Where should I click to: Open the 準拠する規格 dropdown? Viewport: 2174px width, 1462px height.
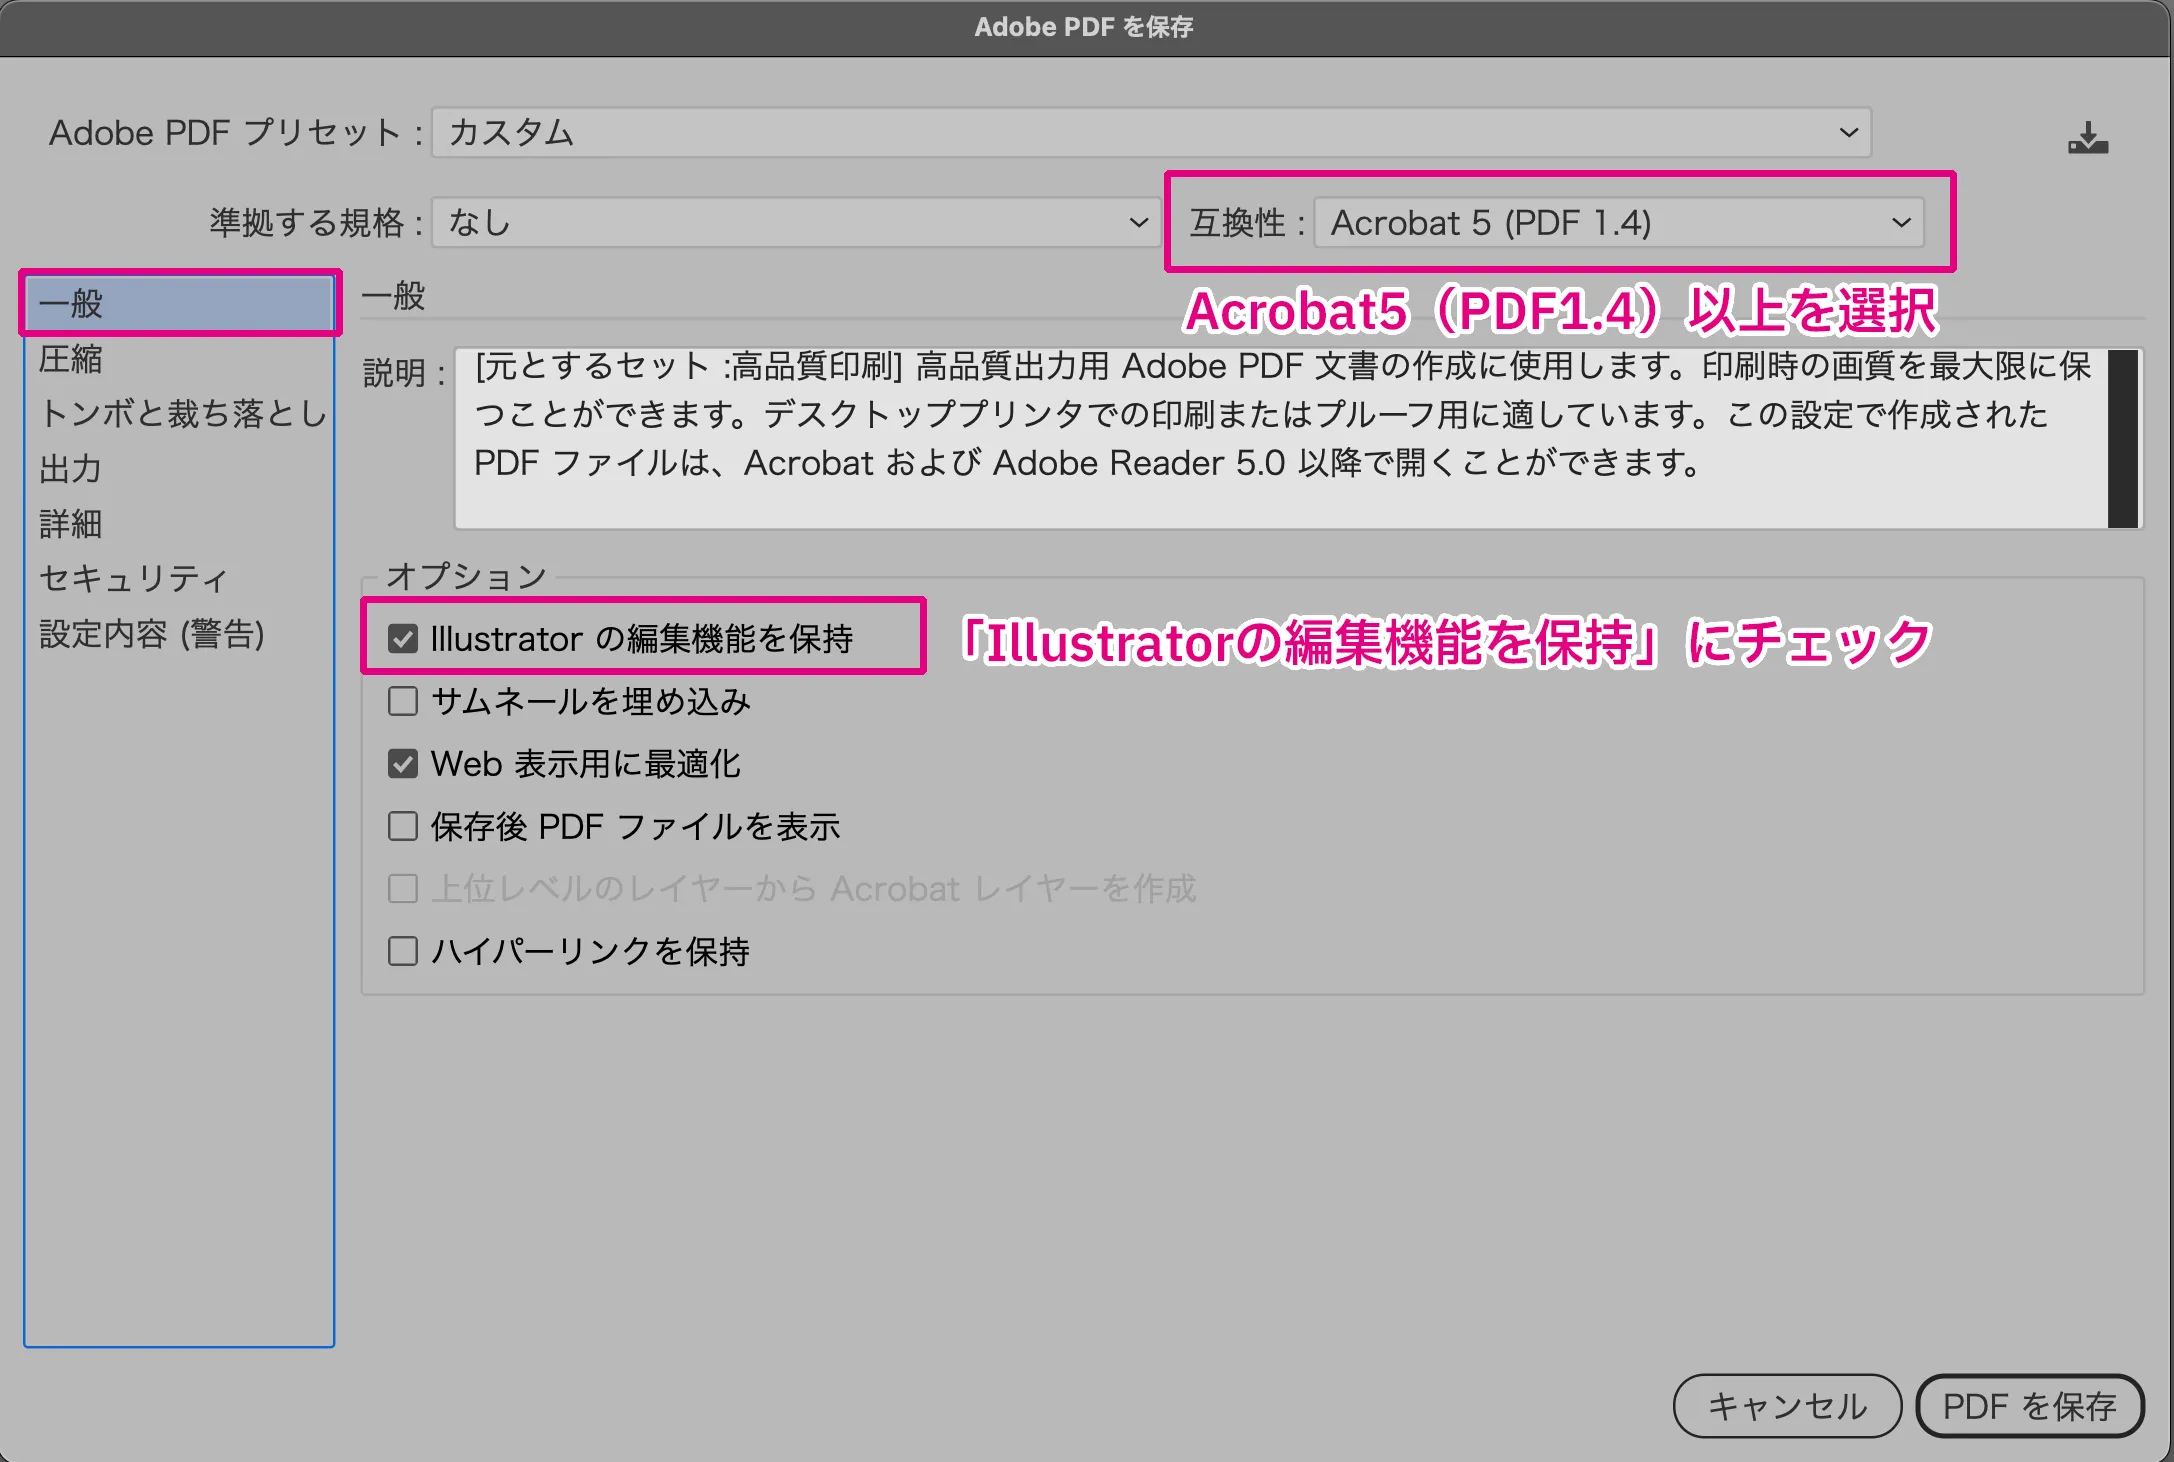tap(796, 222)
